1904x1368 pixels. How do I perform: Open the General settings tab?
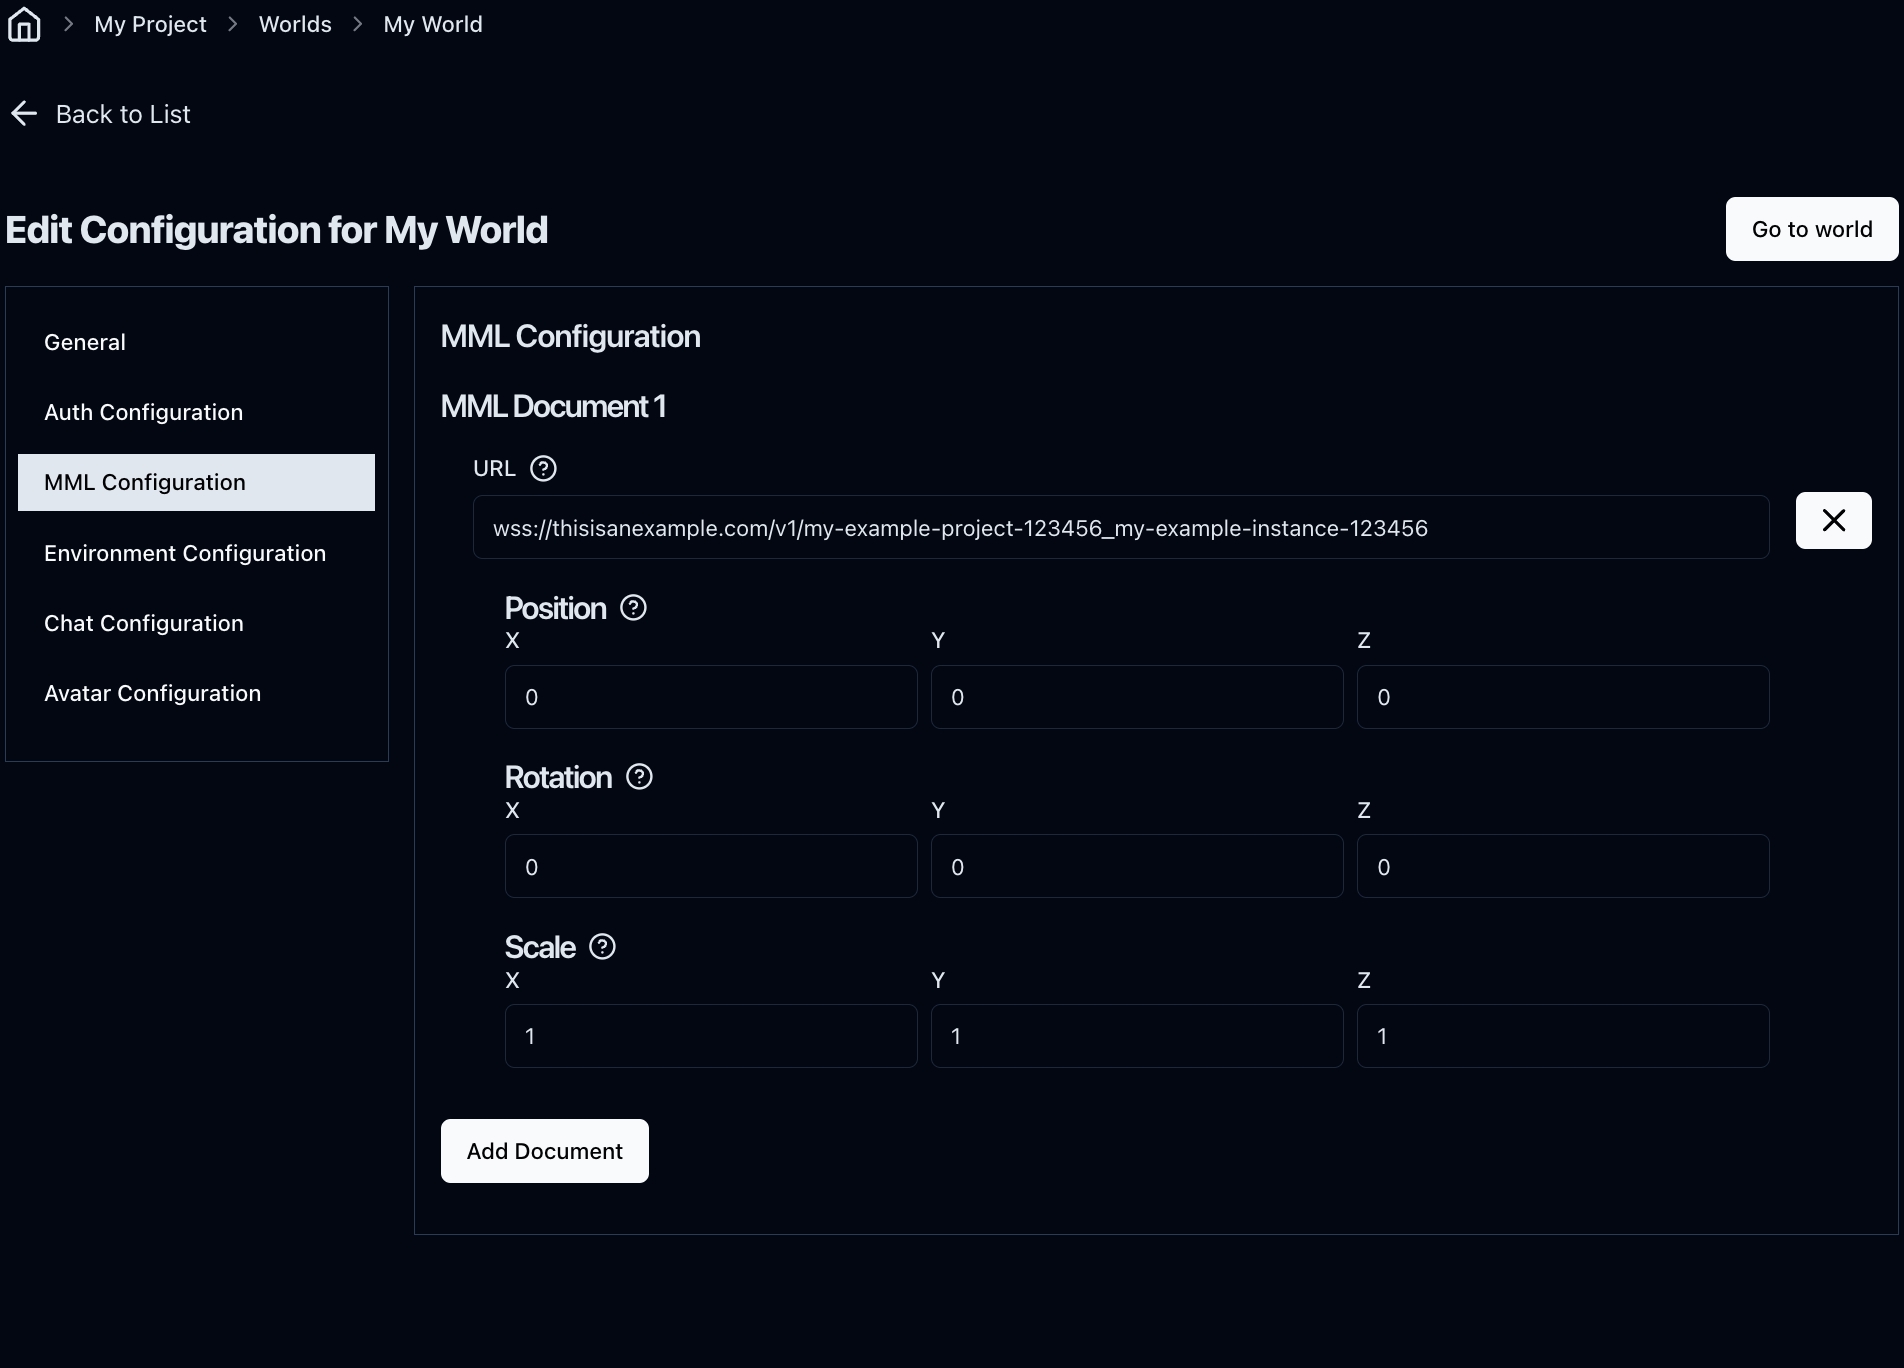[85, 342]
